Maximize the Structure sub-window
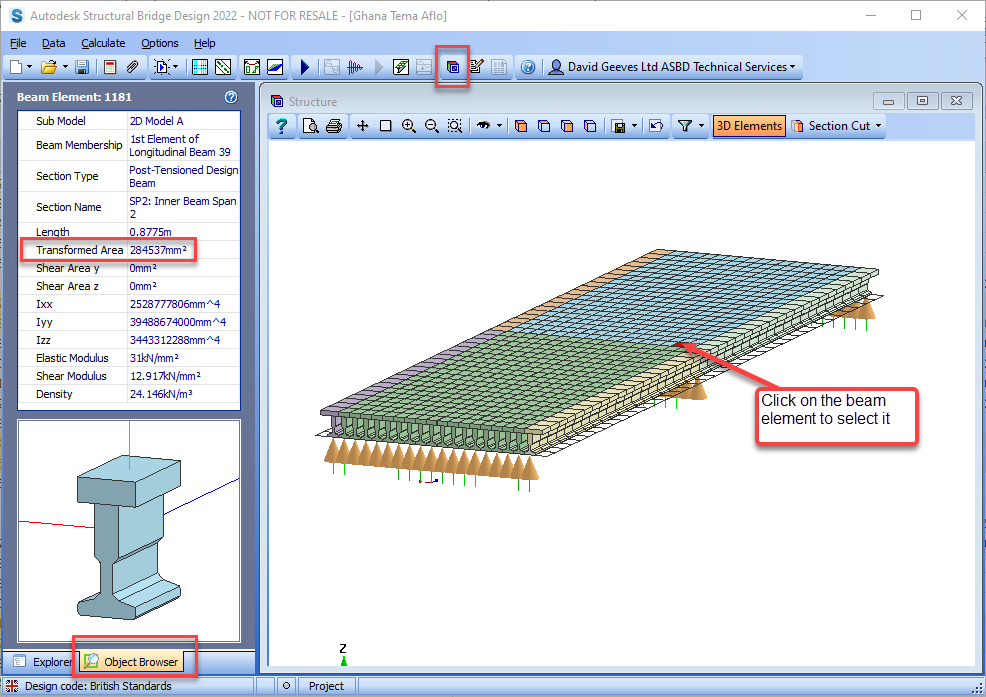The image size is (986, 697). click(x=922, y=101)
